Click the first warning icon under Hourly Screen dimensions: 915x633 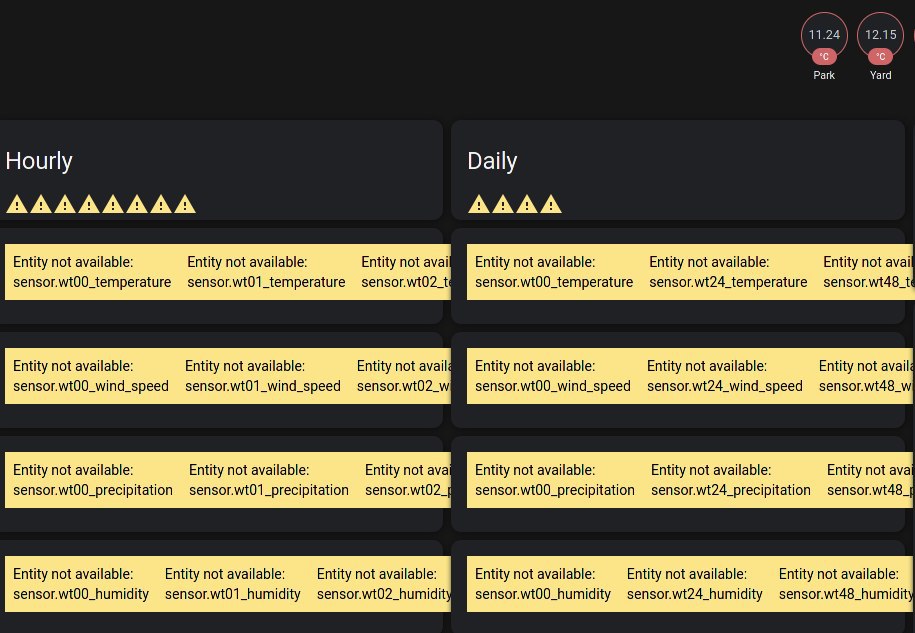click(x=16, y=205)
